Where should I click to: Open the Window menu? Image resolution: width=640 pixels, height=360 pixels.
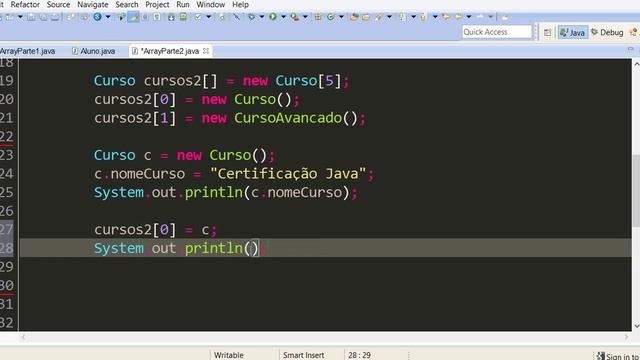(x=210, y=4)
